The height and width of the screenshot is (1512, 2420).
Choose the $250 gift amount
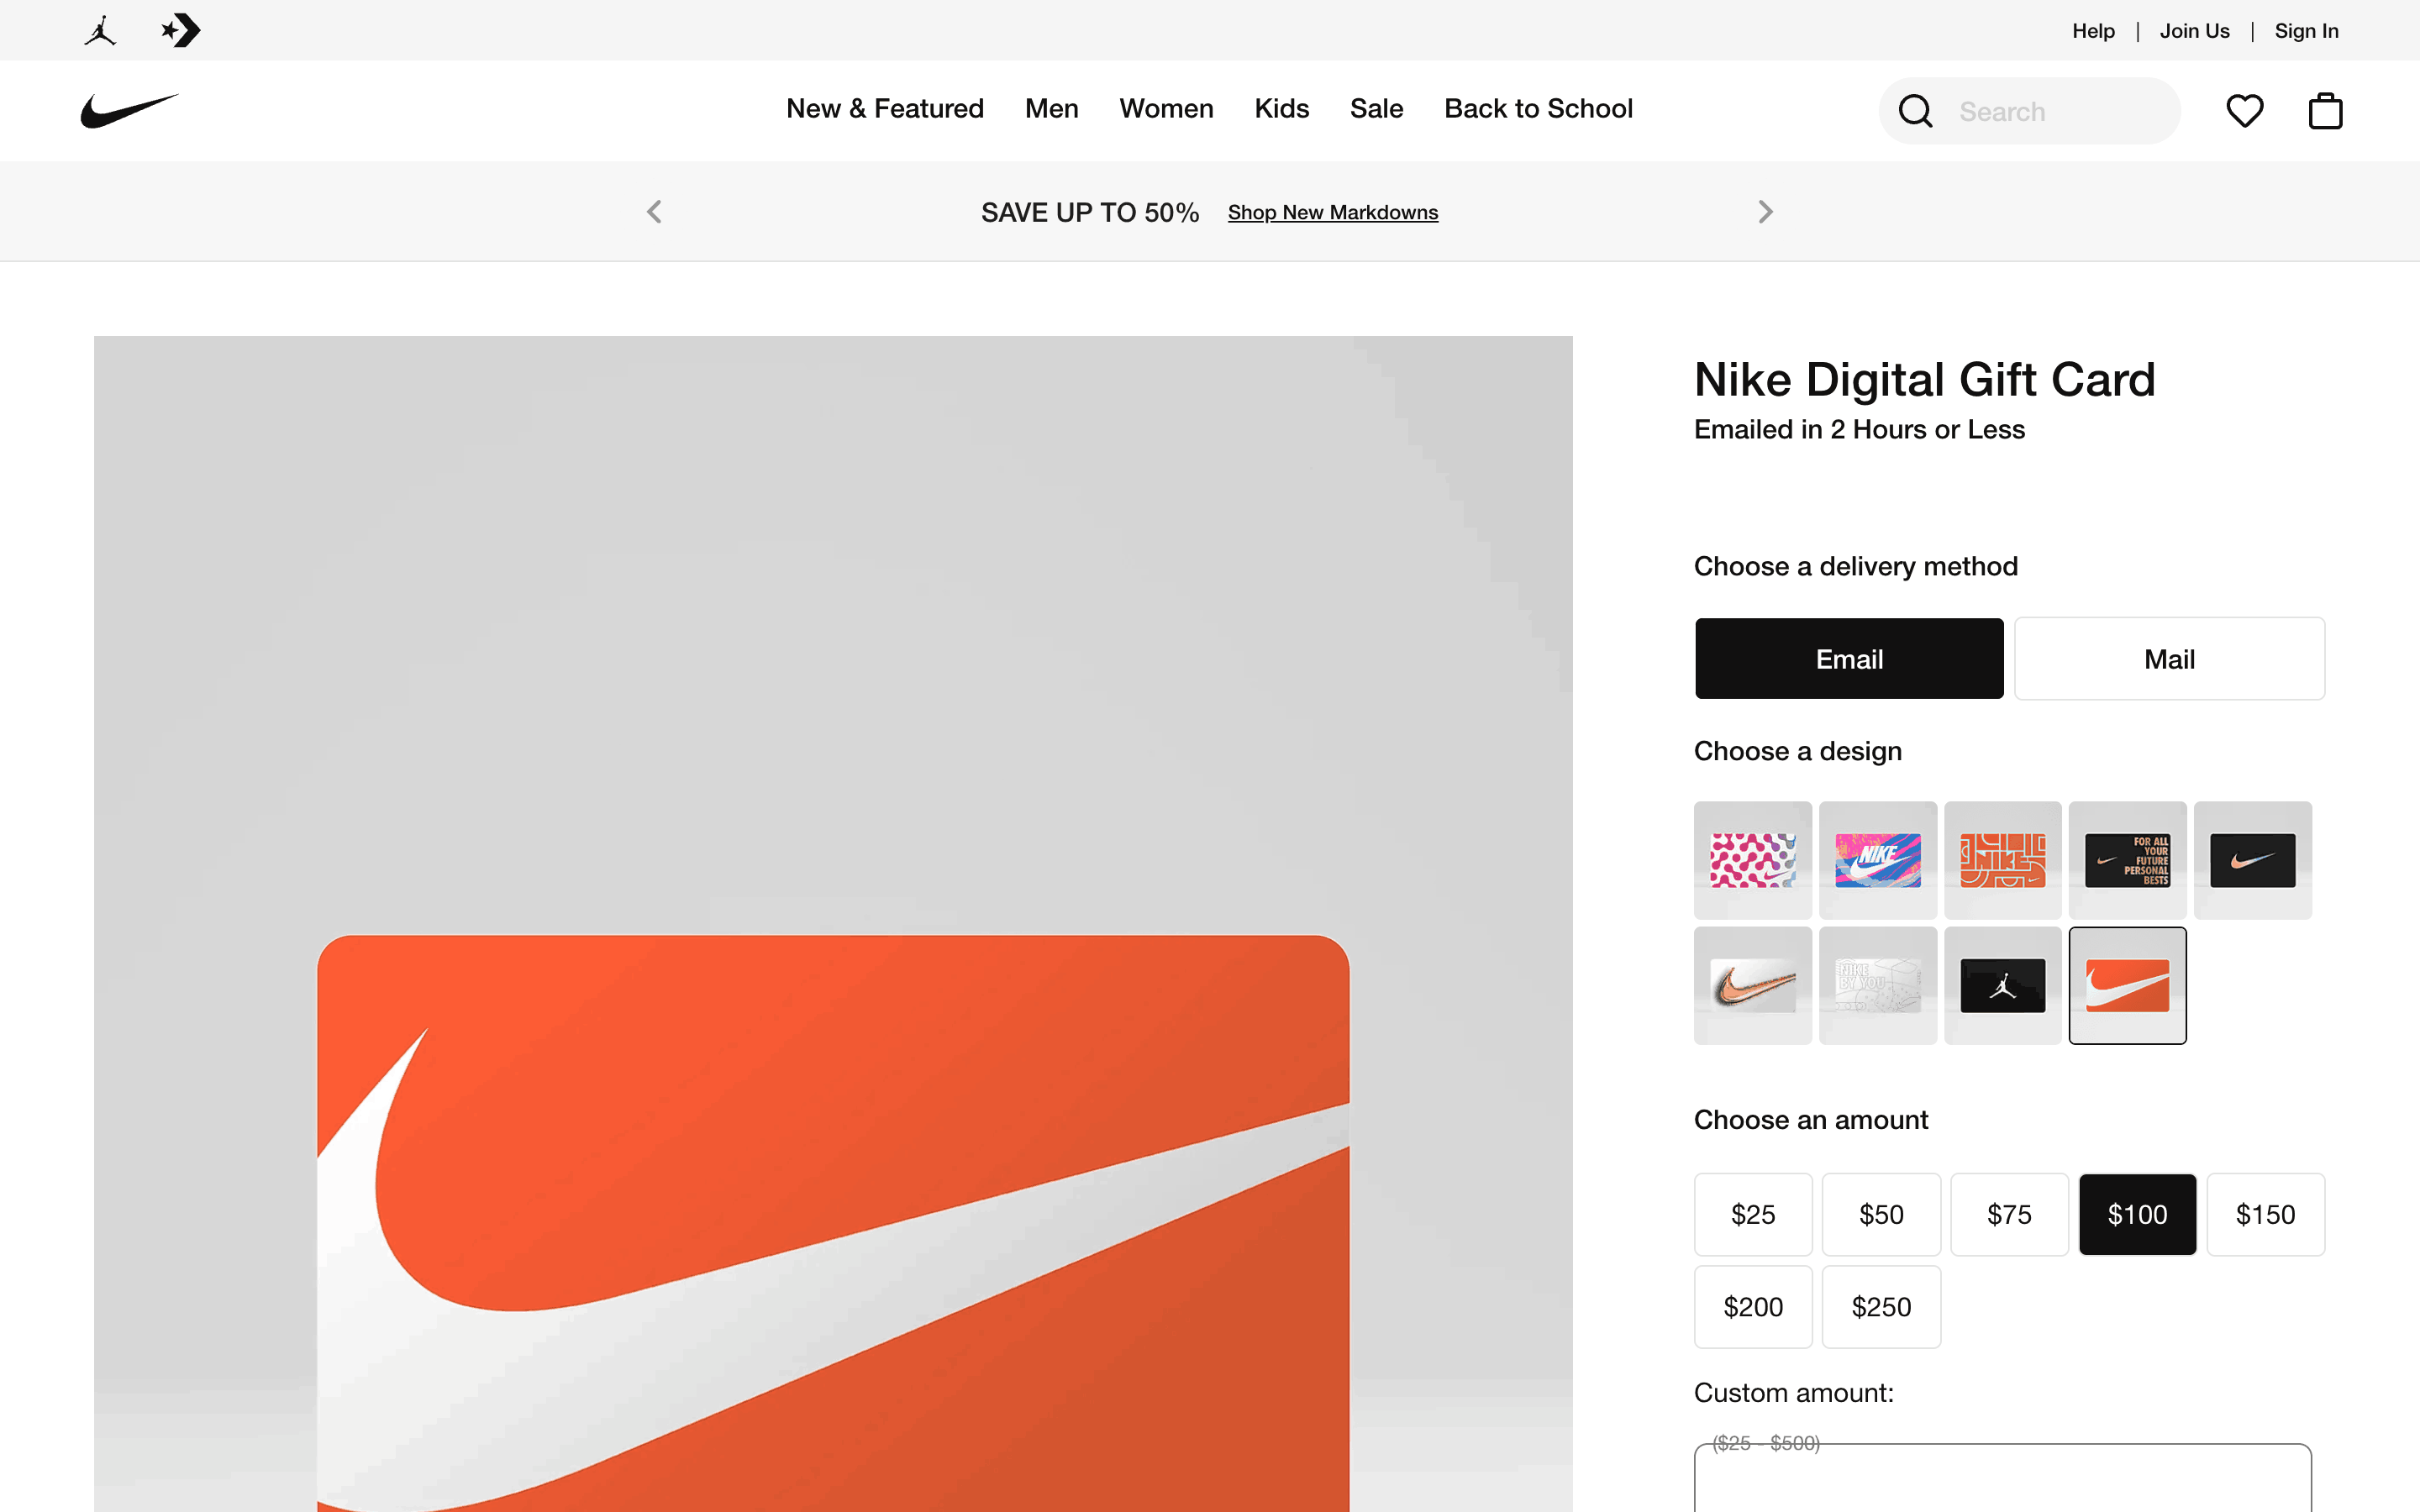[1880, 1307]
